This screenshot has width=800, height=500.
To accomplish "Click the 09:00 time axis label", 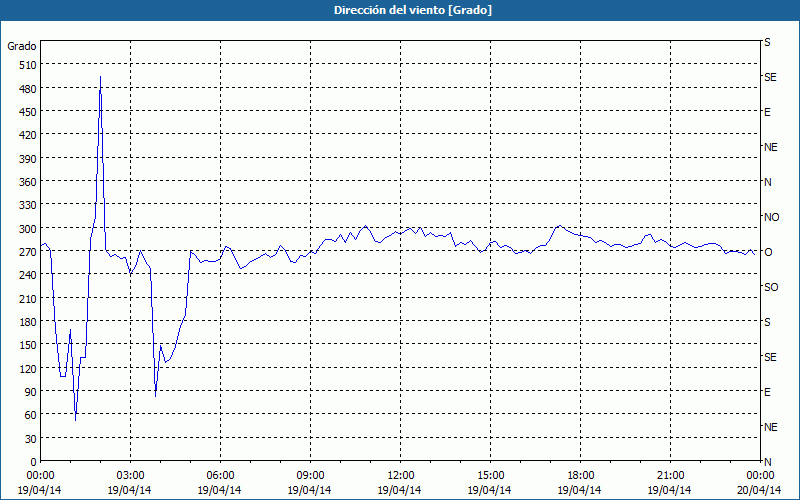I will coord(310,476).
